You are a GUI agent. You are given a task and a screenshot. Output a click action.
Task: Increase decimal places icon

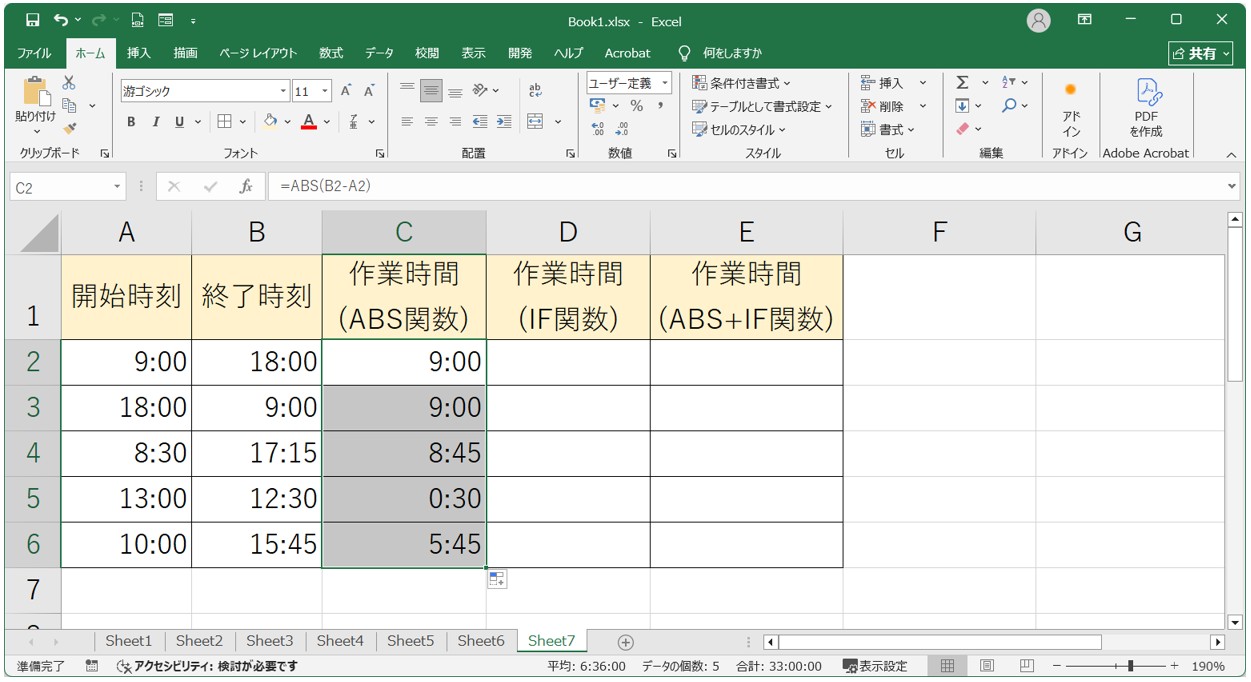598,129
